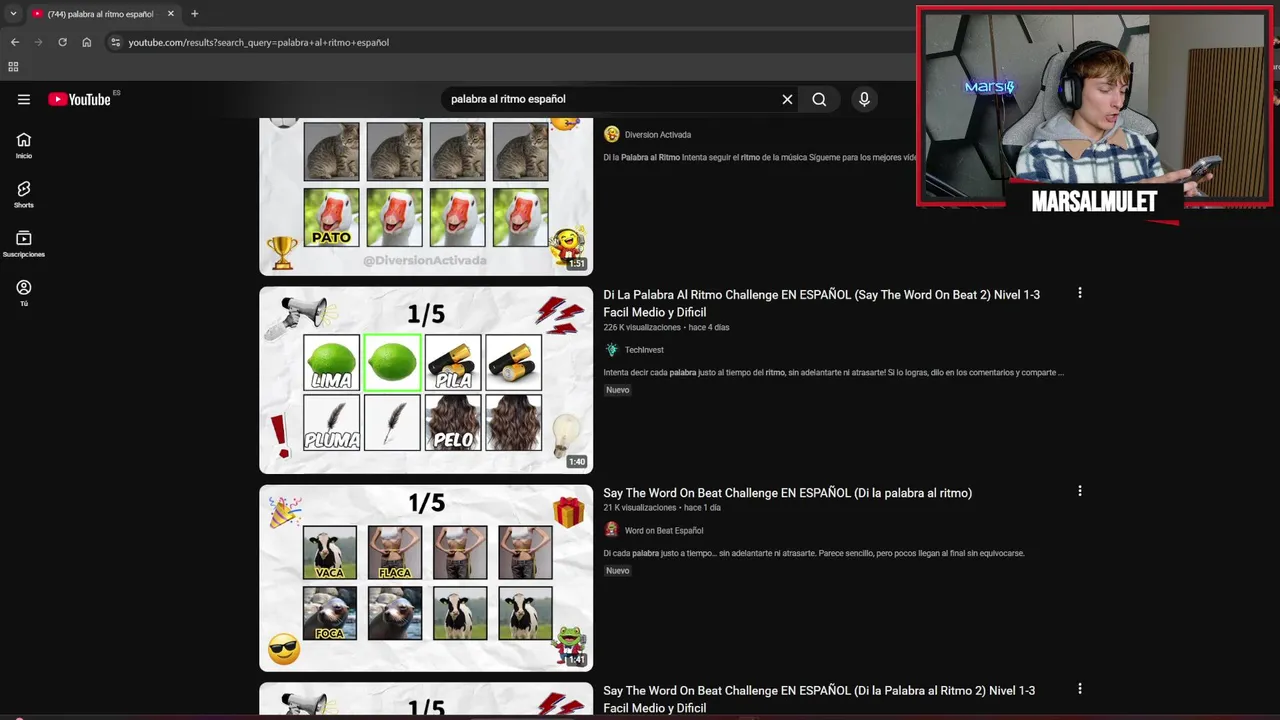Open the YouTube hamburger guide menu

click(24, 99)
